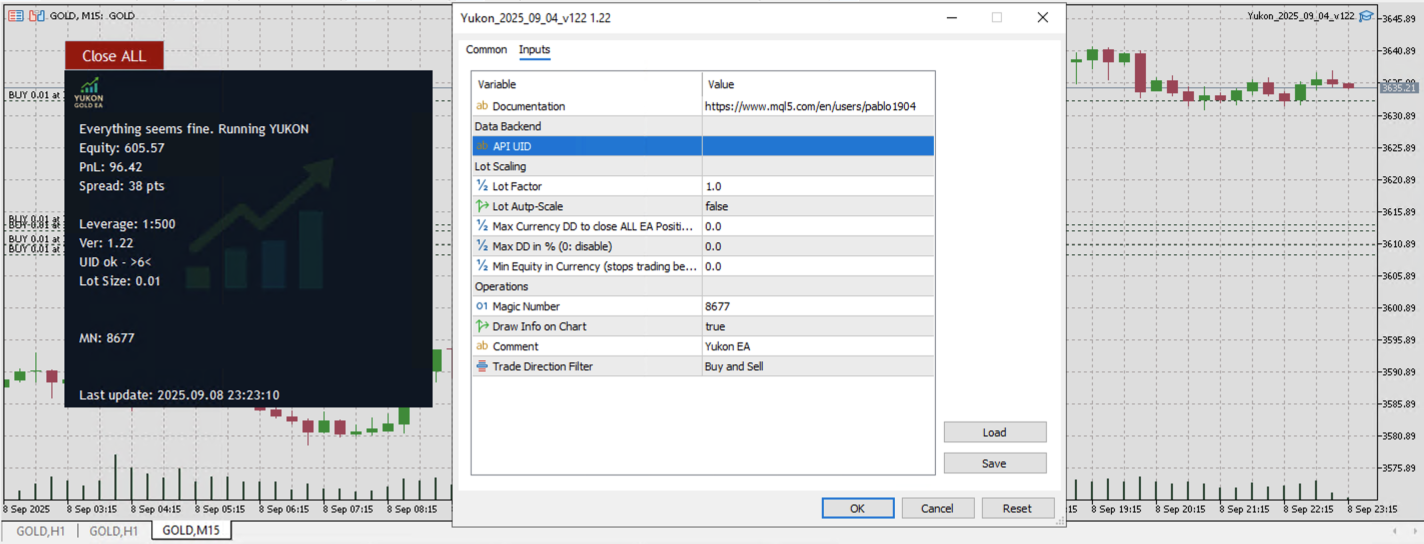The height and width of the screenshot is (544, 1424).
Task: Click the Min Equity in Currency value 0.0
Action: pos(818,266)
